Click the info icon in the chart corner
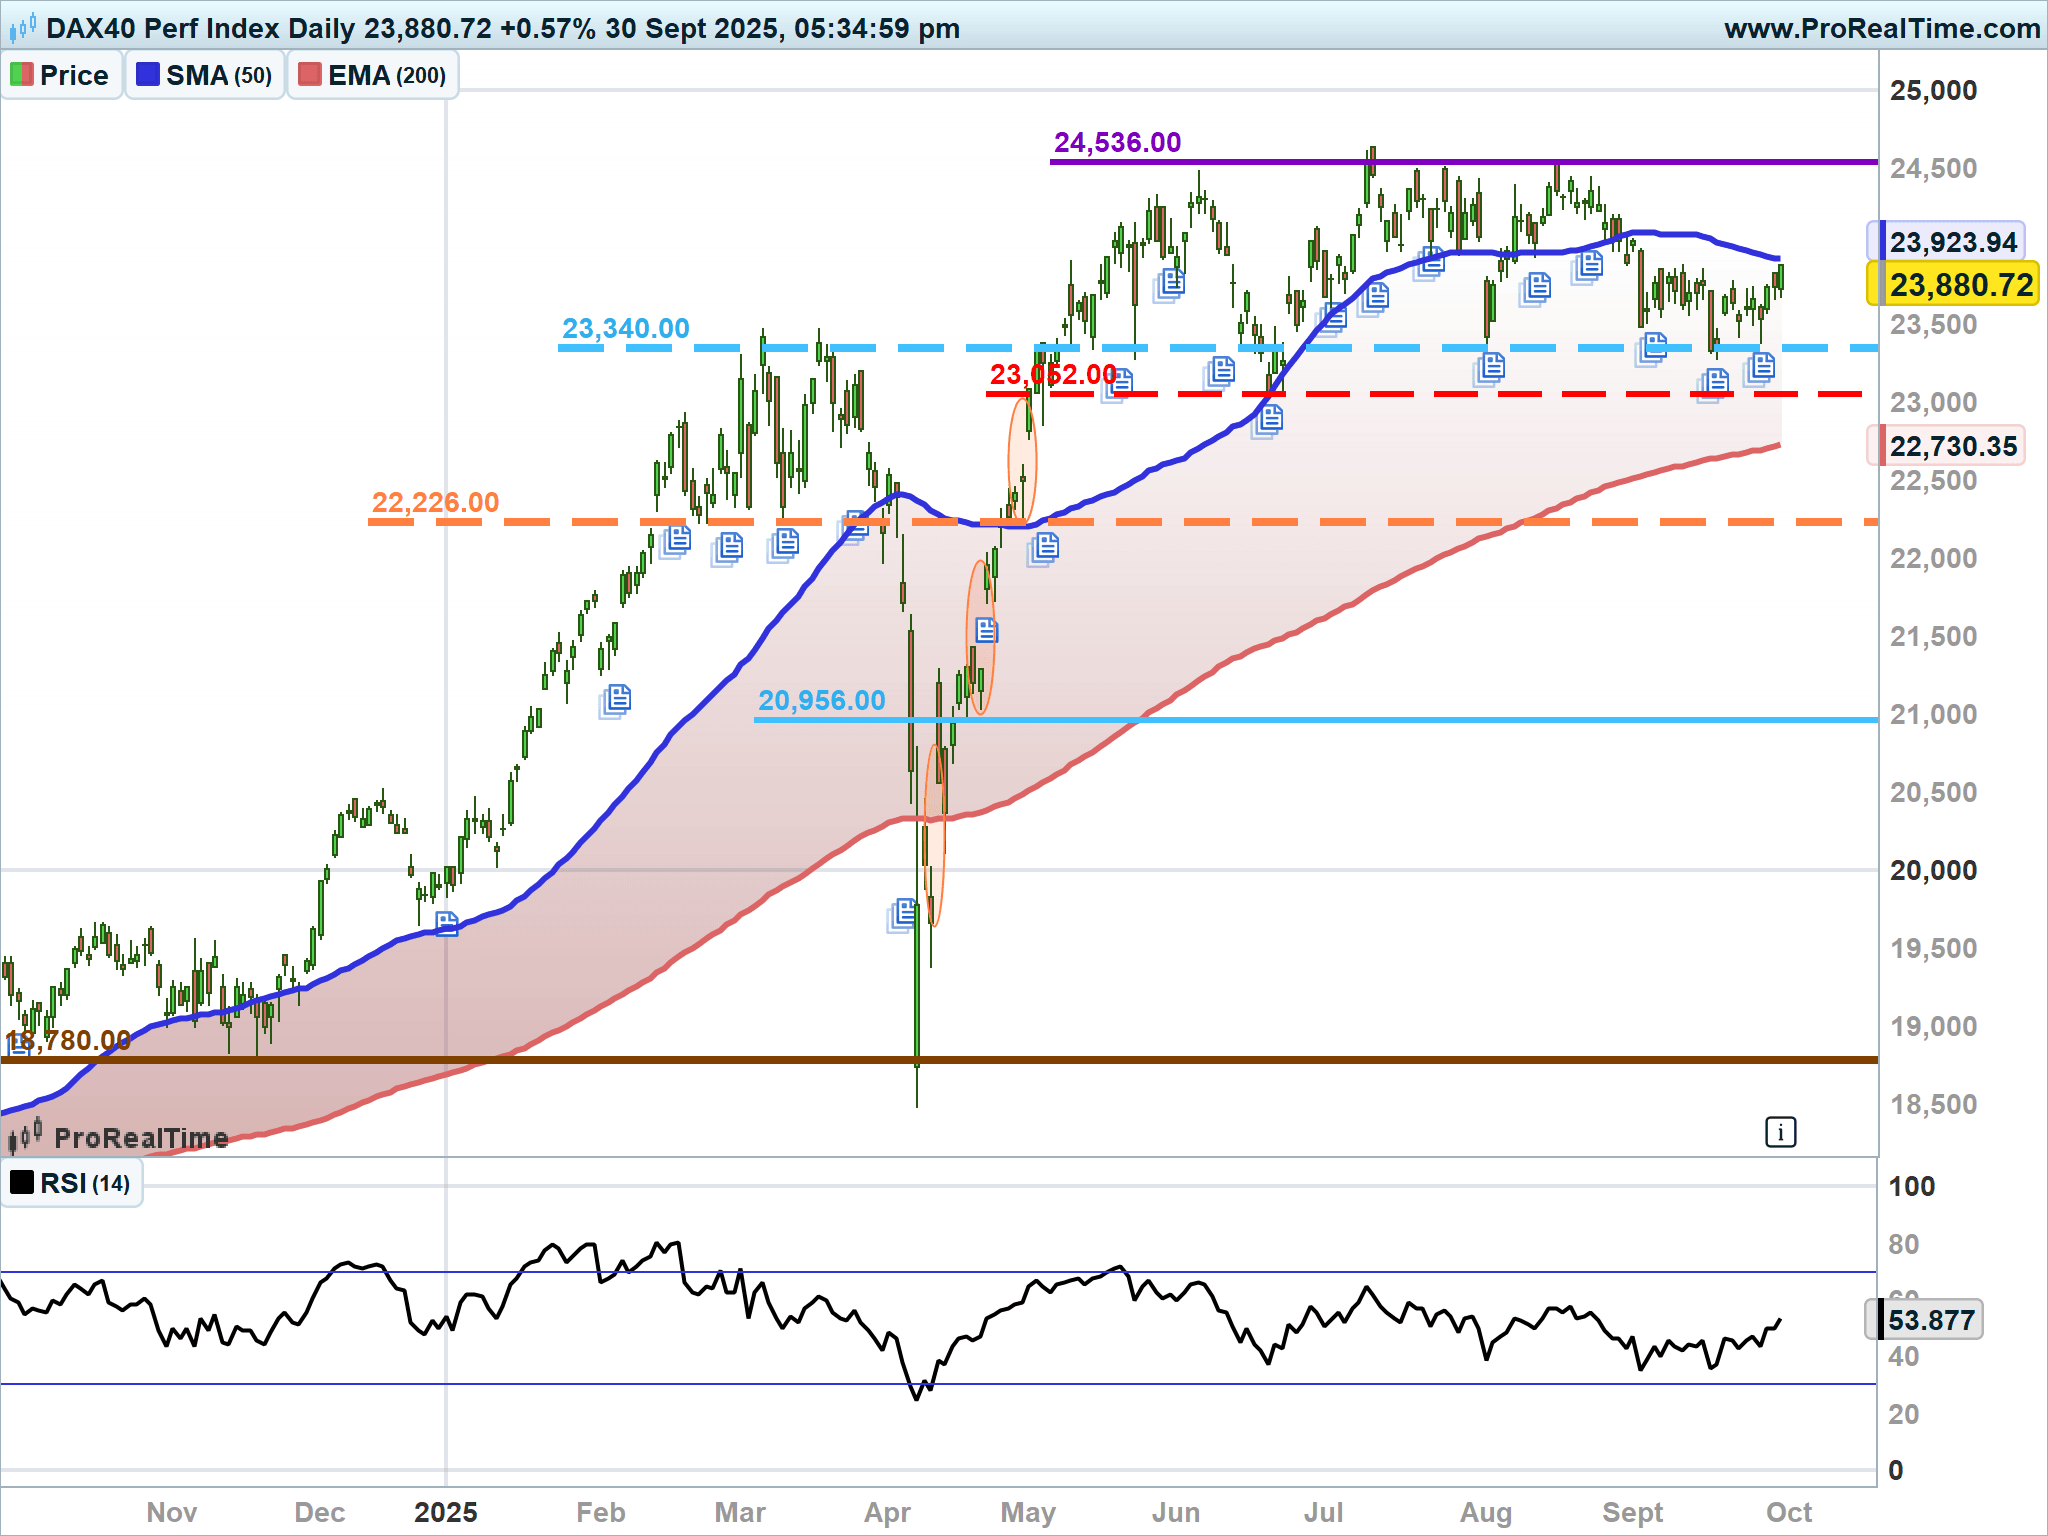Viewport: 2048px width, 1536px height. [x=1780, y=1132]
